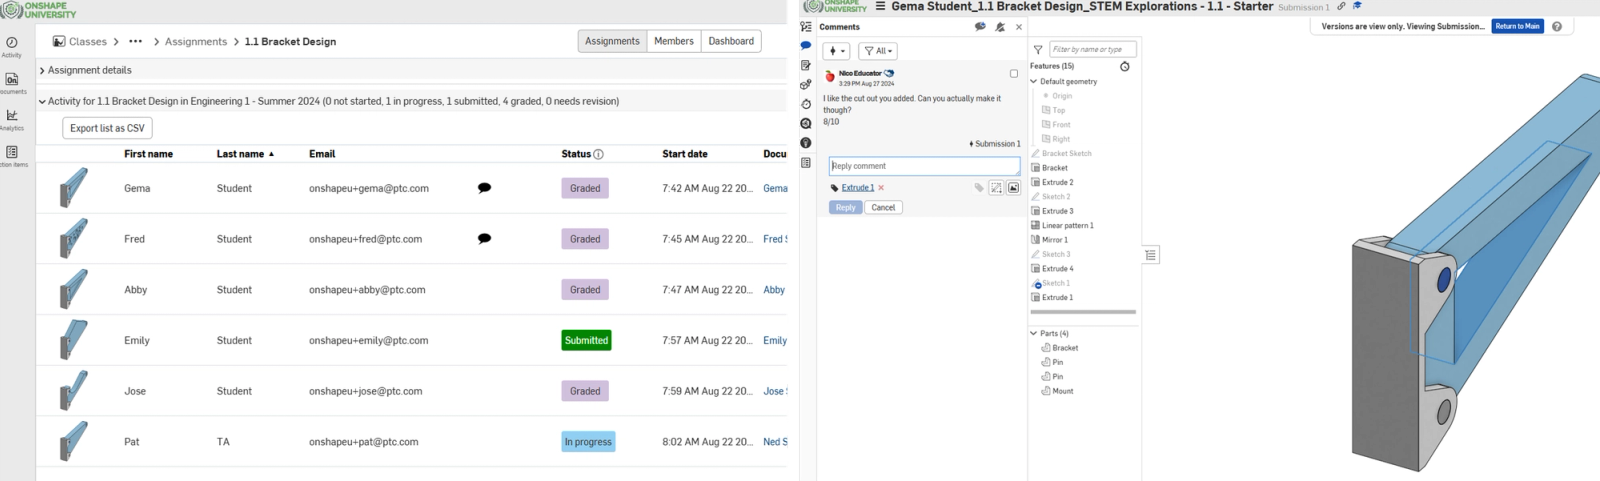Screen dimensions: 1600x481
Task: Close the Comments panel
Action: (1019, 27)
